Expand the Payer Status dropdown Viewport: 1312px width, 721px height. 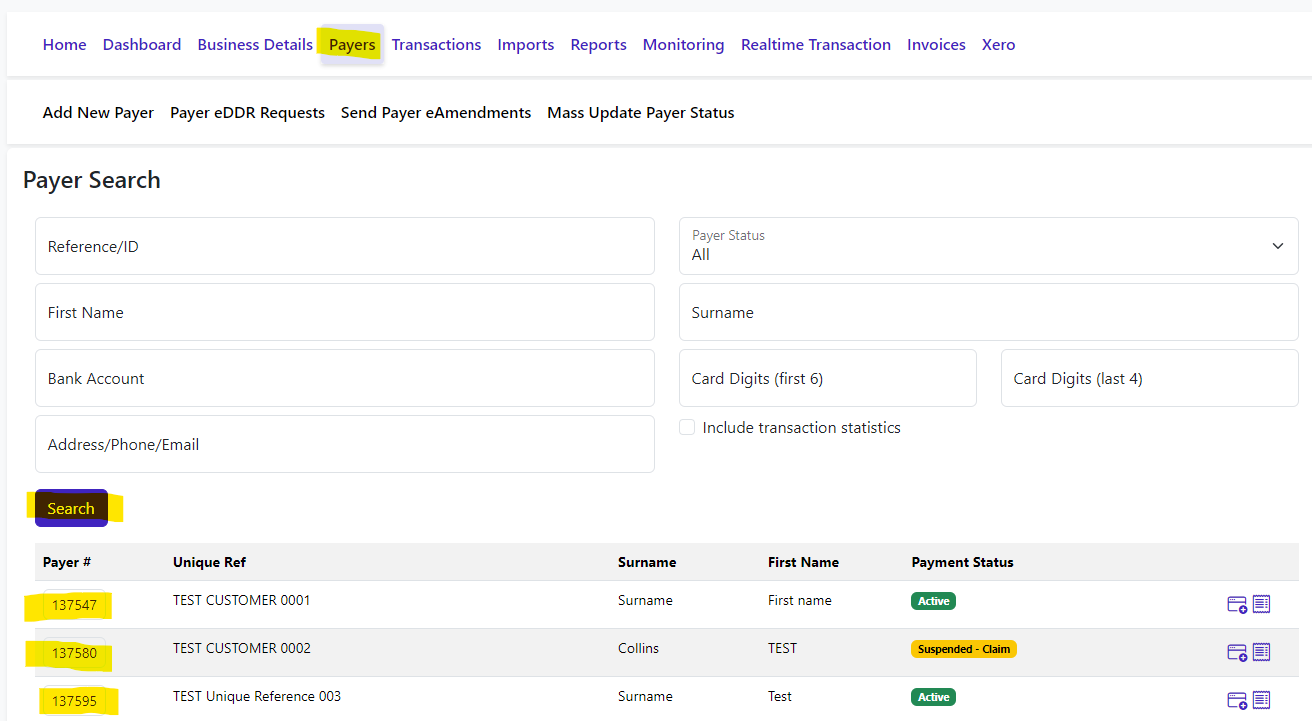click(988, 246)
